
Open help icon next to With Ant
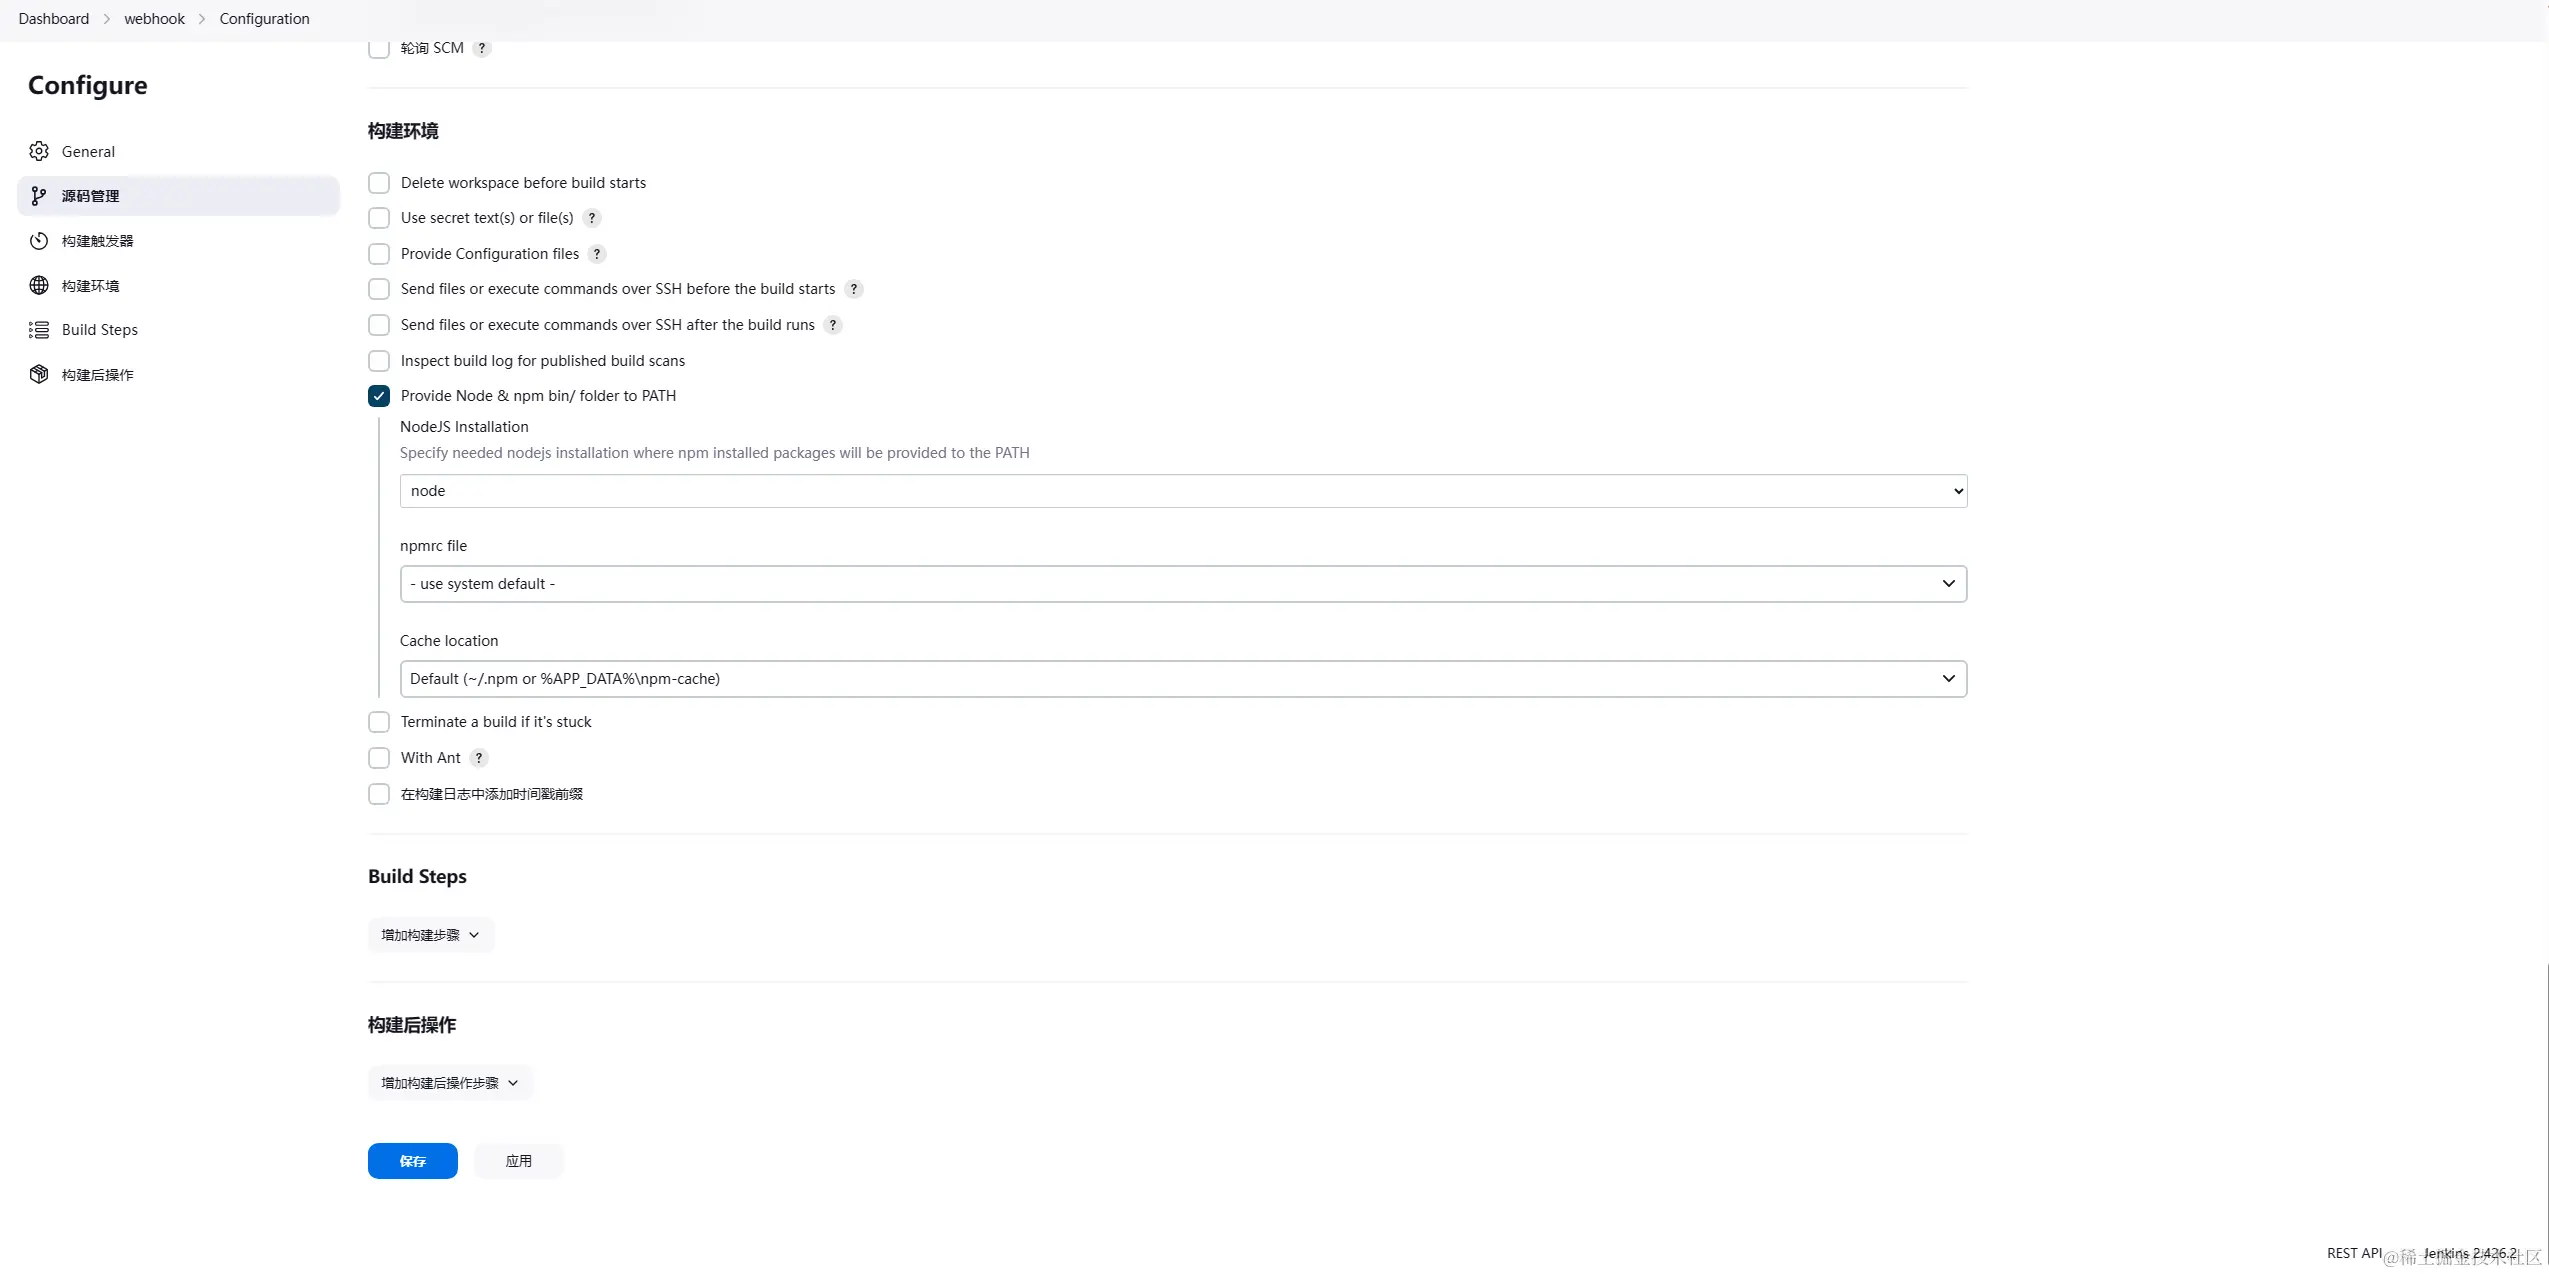click(x=479, y=758)
